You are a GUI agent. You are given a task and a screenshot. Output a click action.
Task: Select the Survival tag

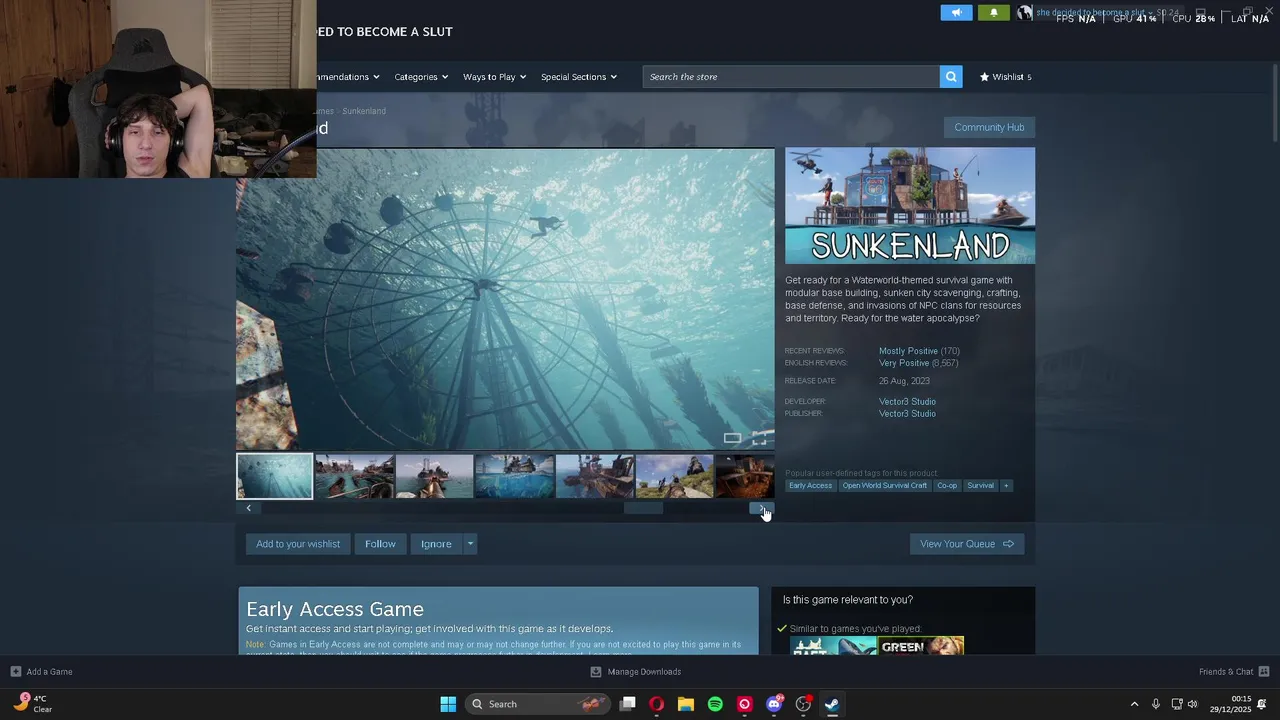click(x=980, y=486)
